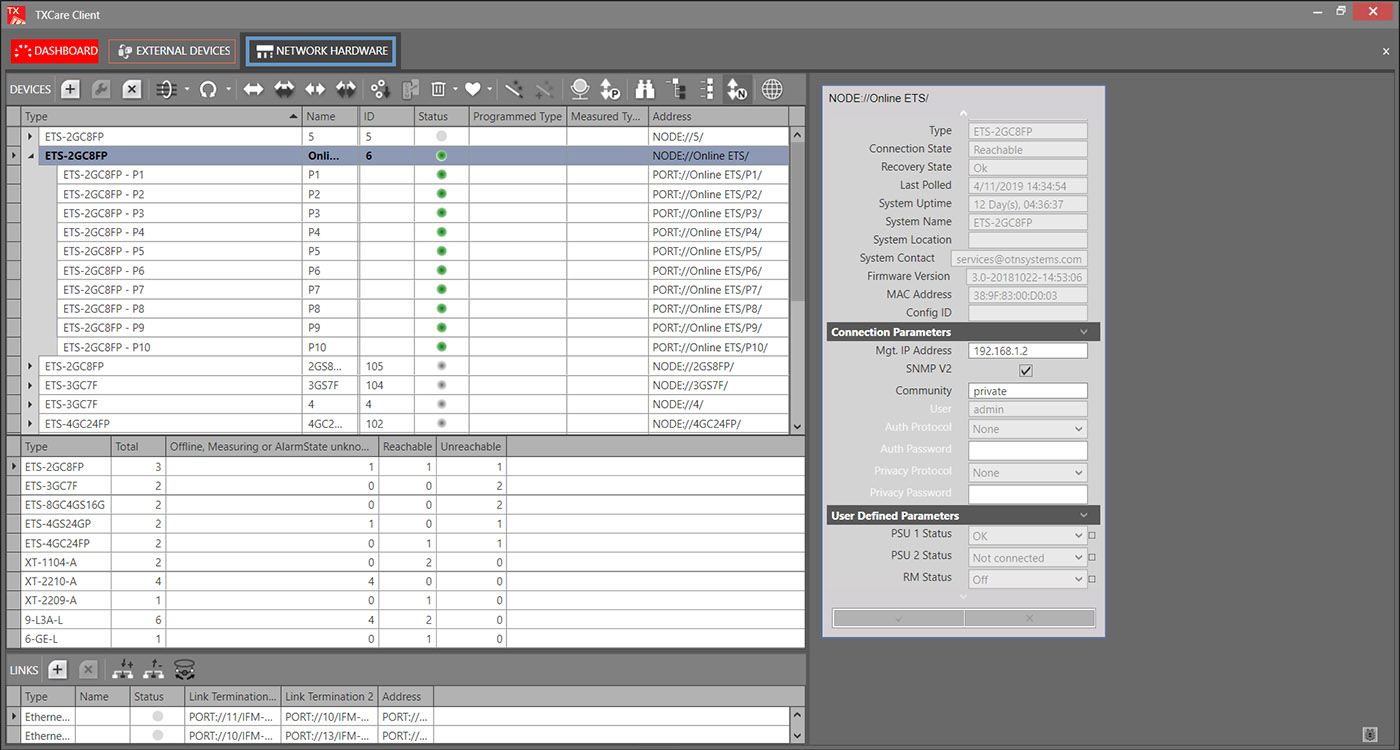Click the globe network icon

point(772,89)
